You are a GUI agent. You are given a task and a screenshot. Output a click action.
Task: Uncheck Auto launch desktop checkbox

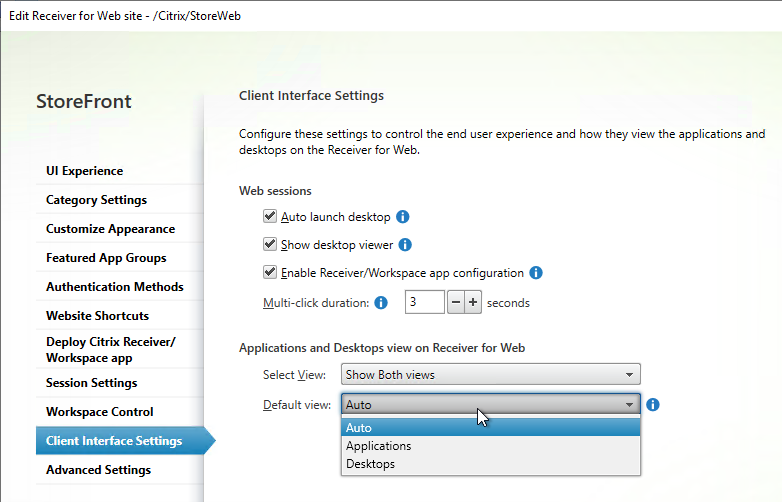[270, 216]
